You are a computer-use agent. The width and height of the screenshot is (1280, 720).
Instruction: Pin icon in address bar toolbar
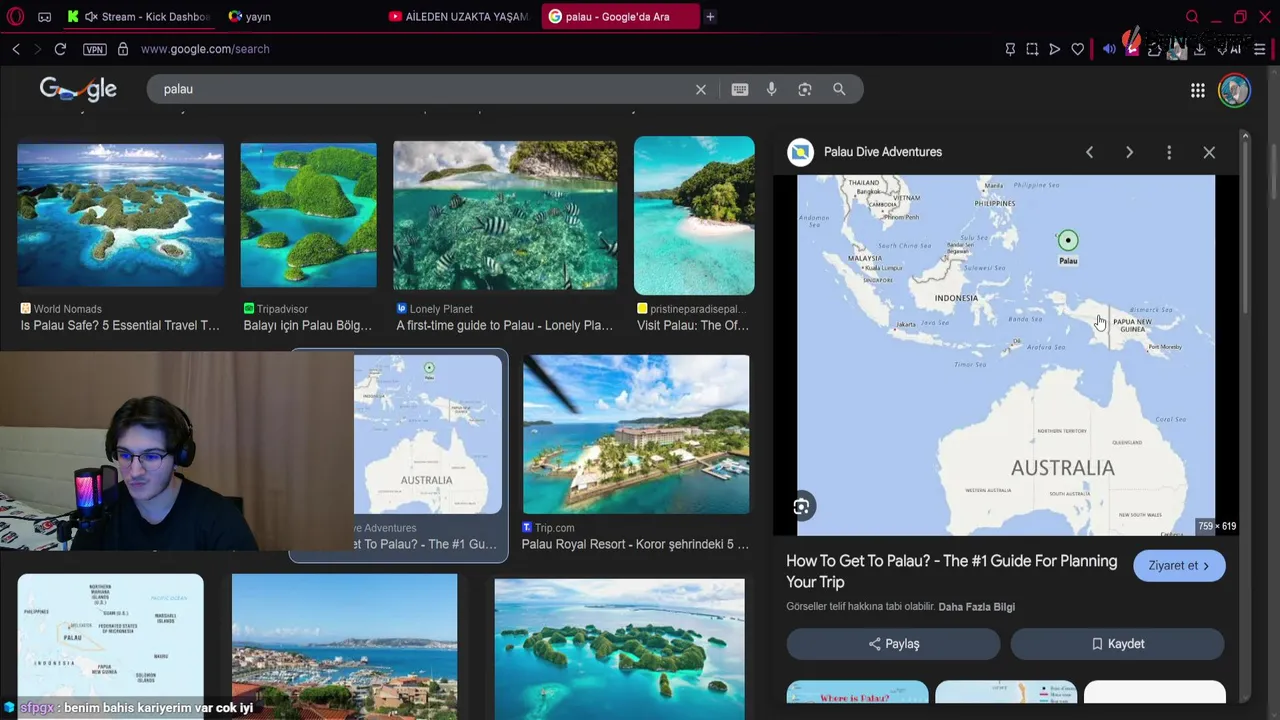tap(1010, 49)
